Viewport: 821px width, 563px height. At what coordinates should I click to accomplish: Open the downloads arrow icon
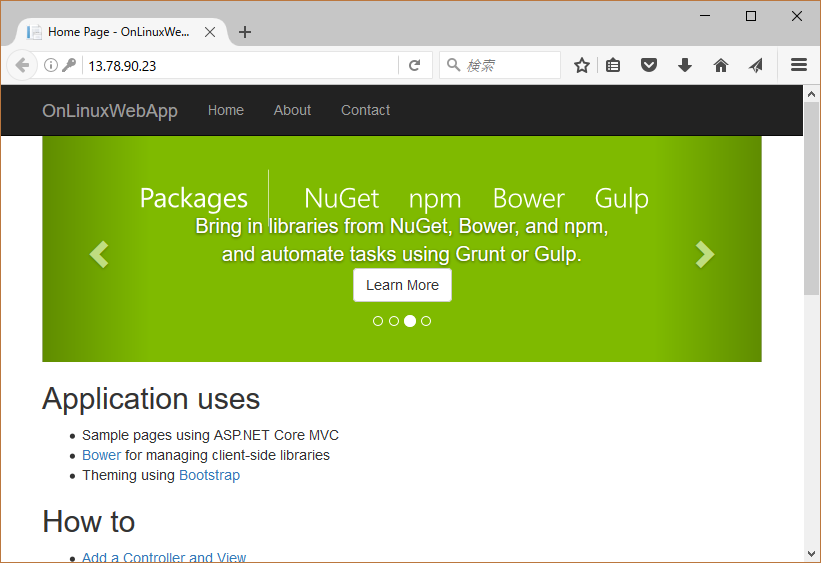point(685,65)
